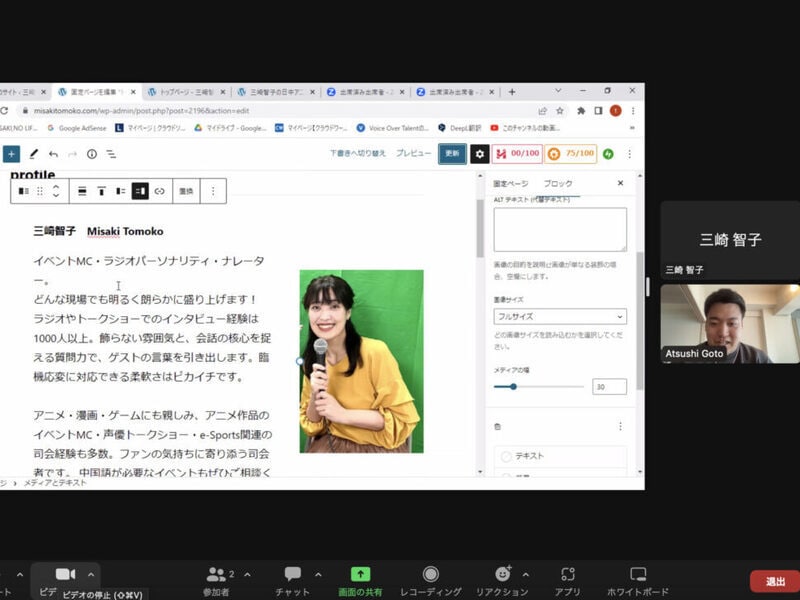Undo the last edit in WordPress editor
This screenshot has height=600, width=800.
(x=53, y=154)
